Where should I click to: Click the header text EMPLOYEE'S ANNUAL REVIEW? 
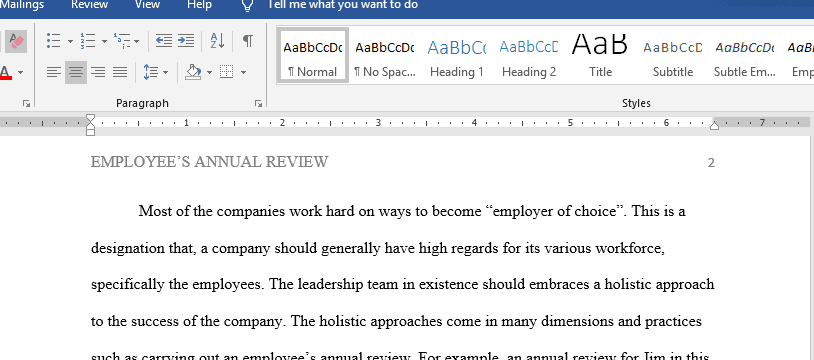pyautogui.click(x=209, y=162)
